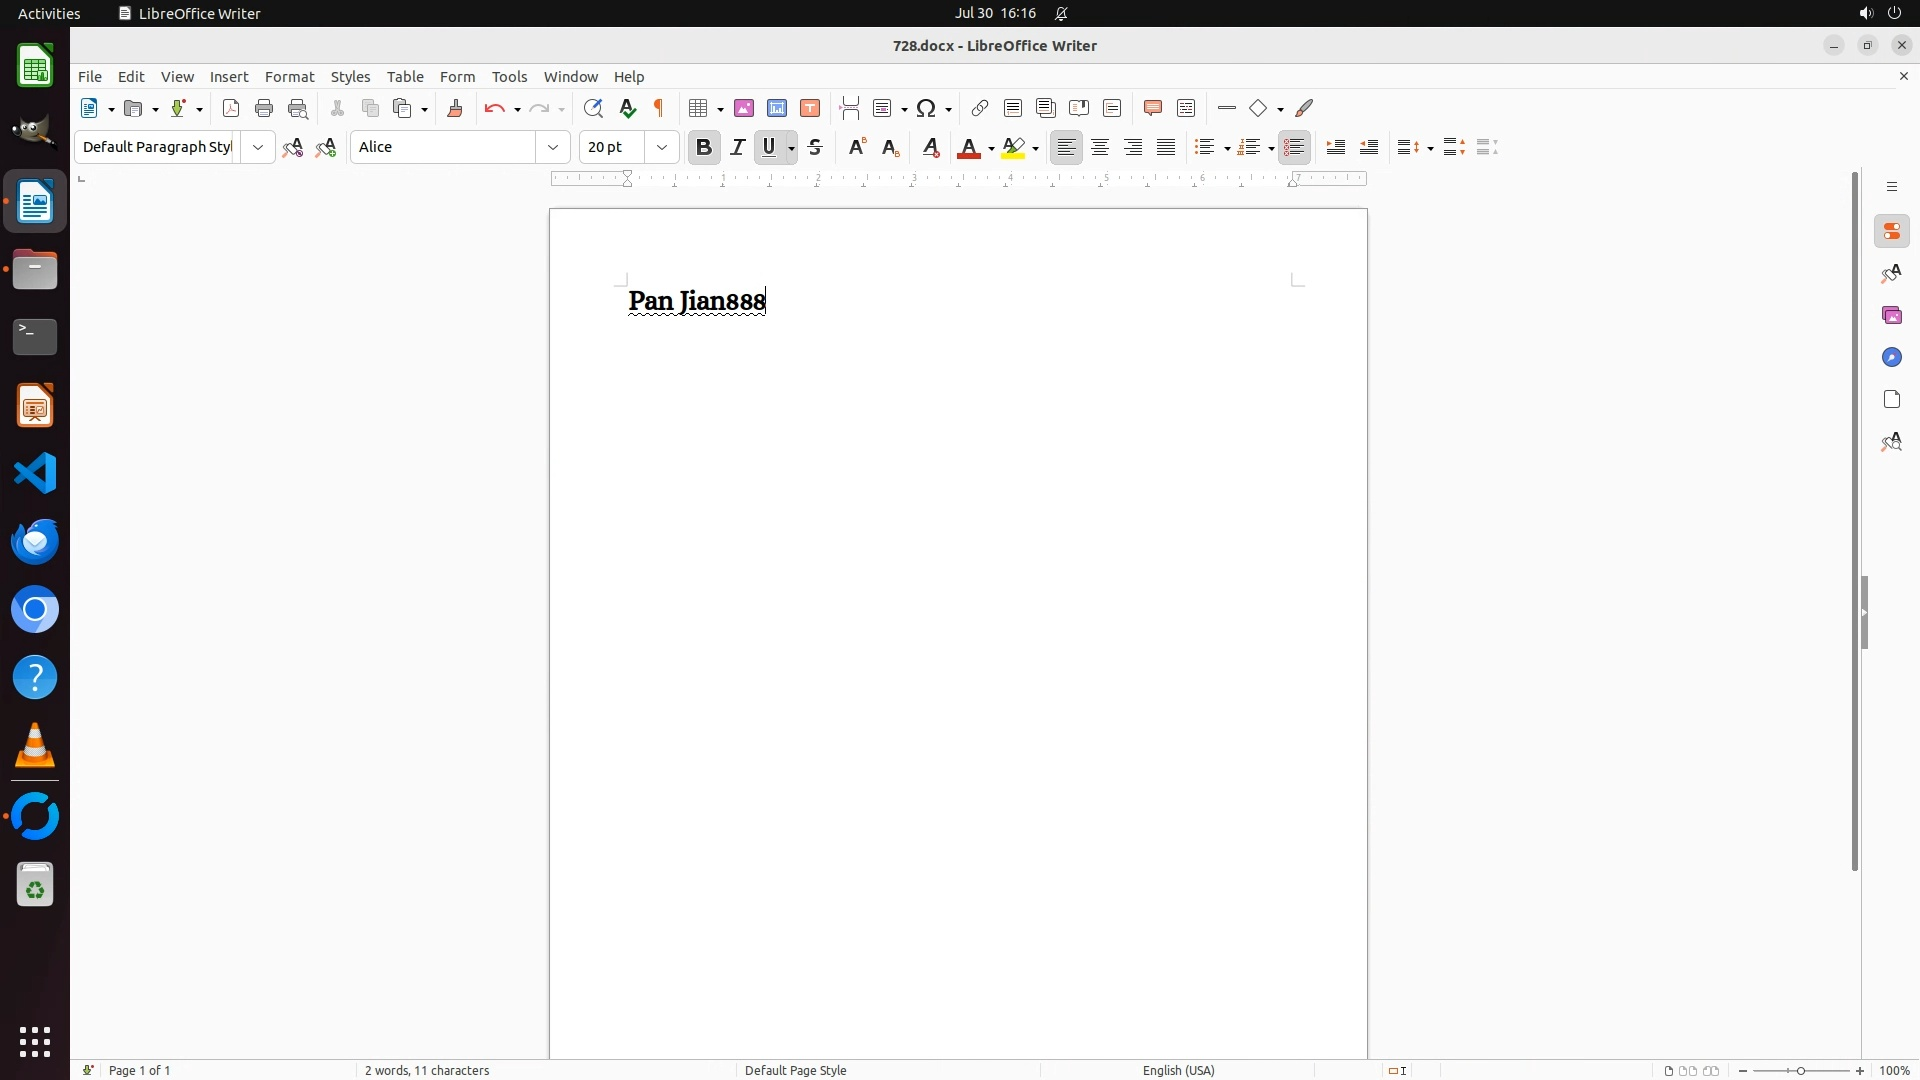Open the Tools menu

tap(509, 77)
